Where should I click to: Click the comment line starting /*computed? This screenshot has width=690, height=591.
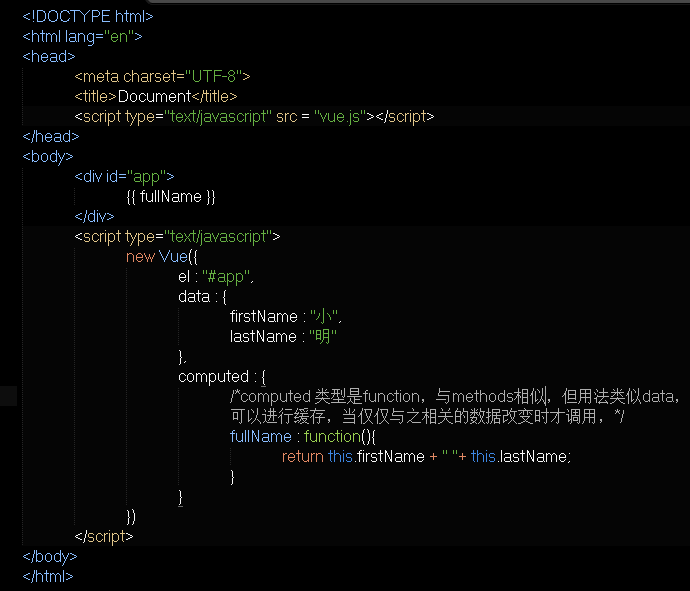click(x=455, y=397)
